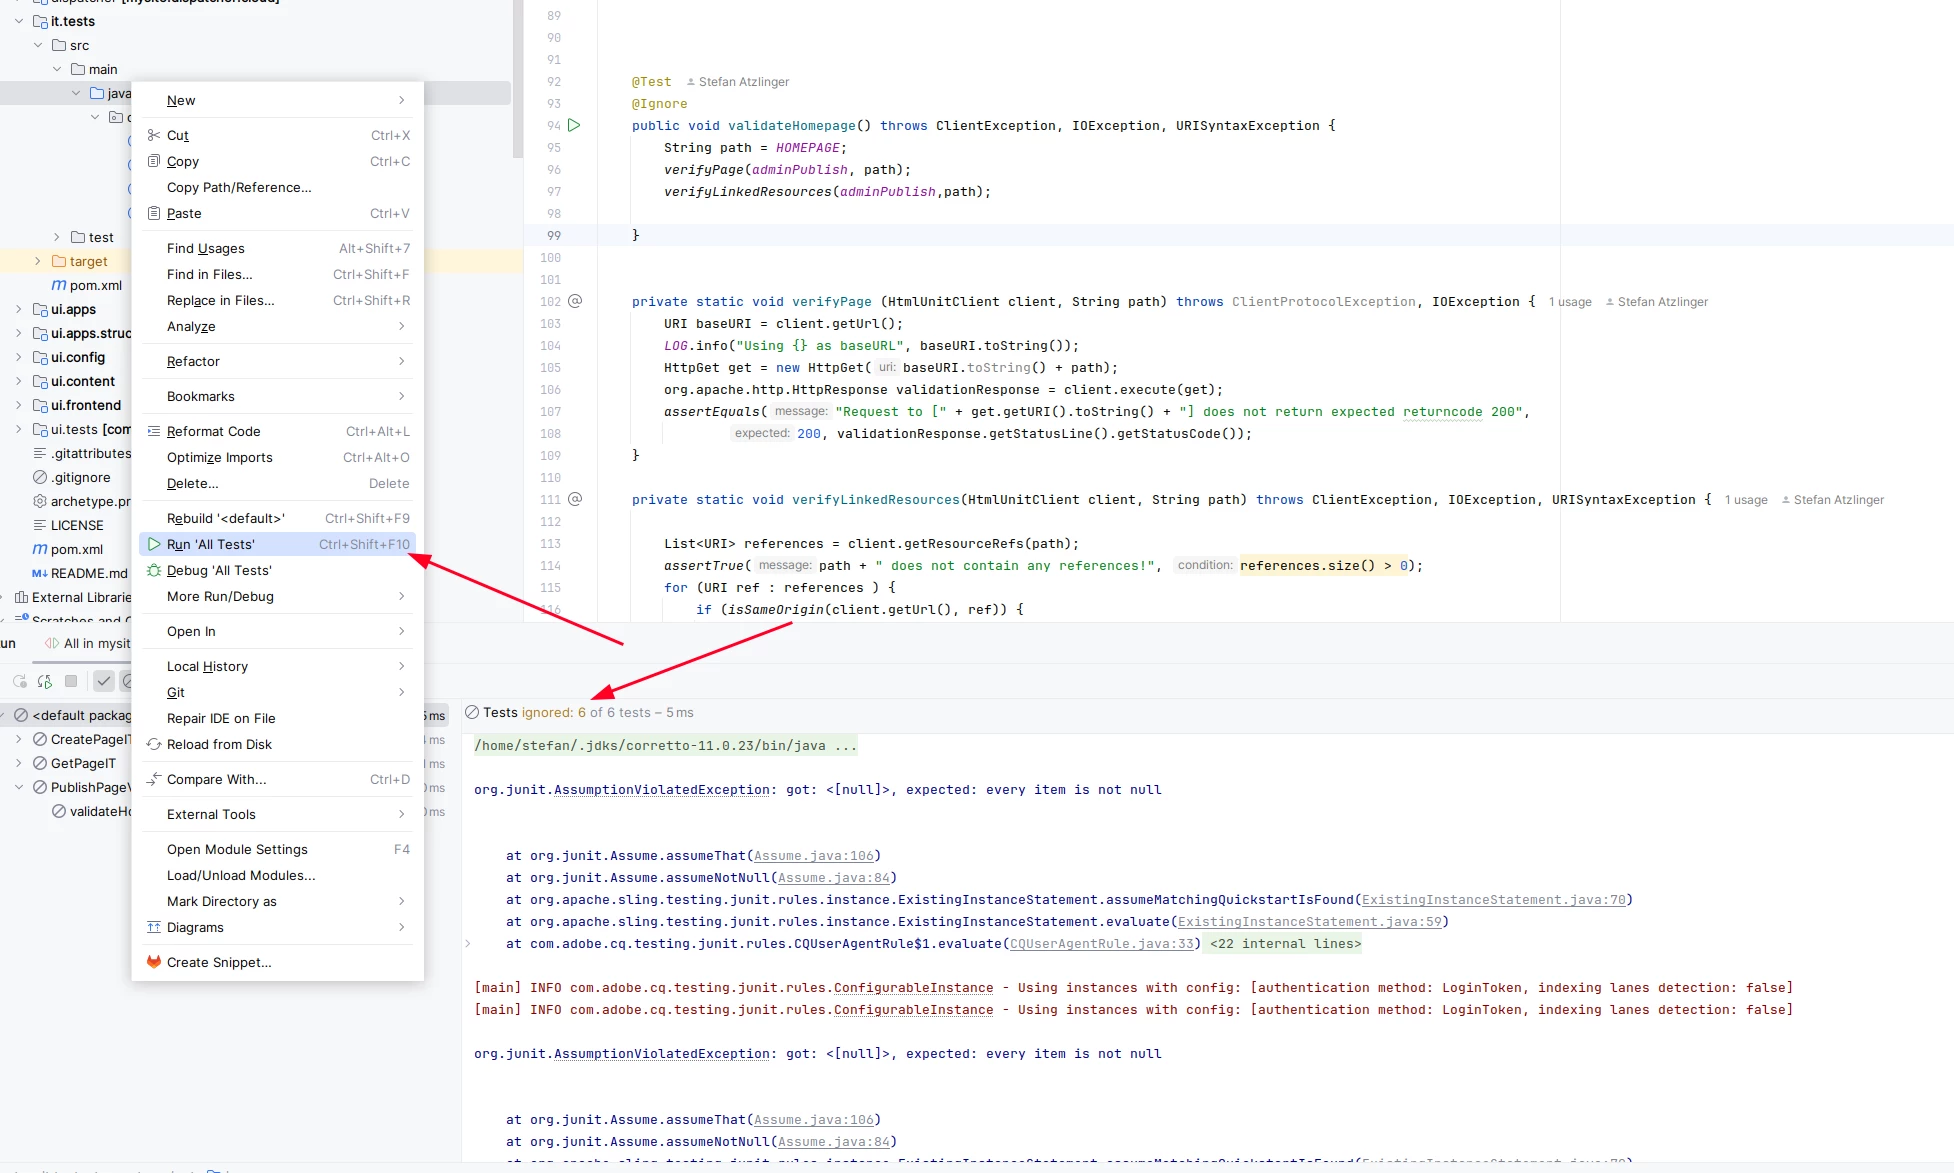Expand the GetPageIT test node

pos(18,763)
